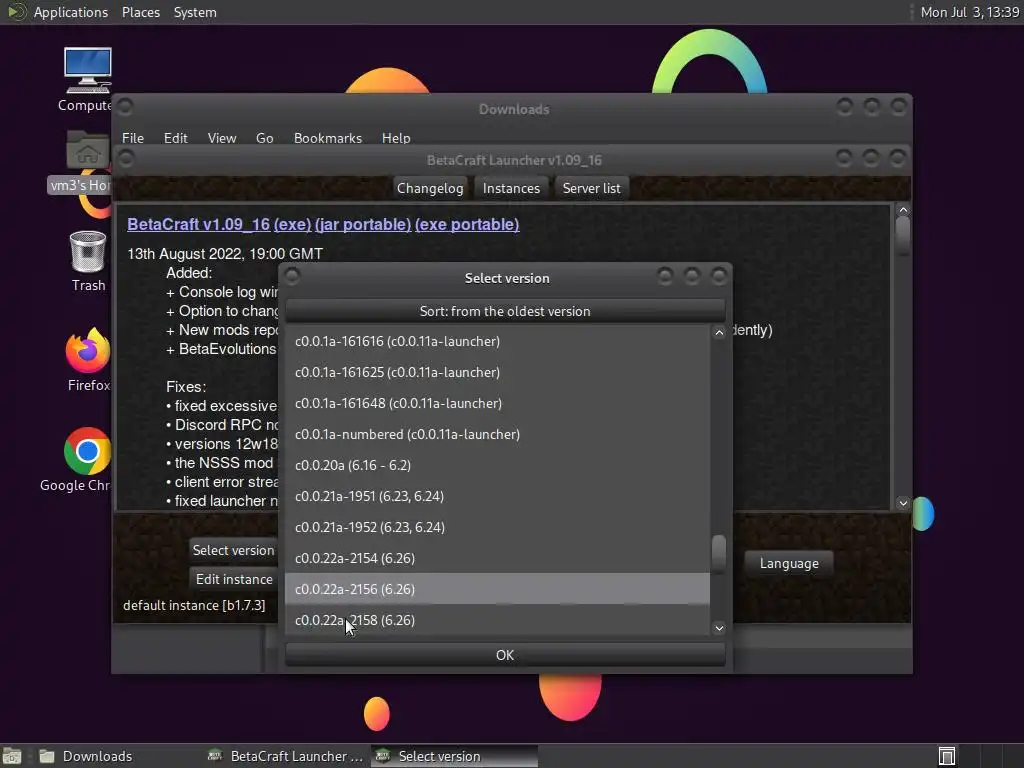Toggle Sort: from the oldest version
The image size is (1024, 768).
coord(505,311)
